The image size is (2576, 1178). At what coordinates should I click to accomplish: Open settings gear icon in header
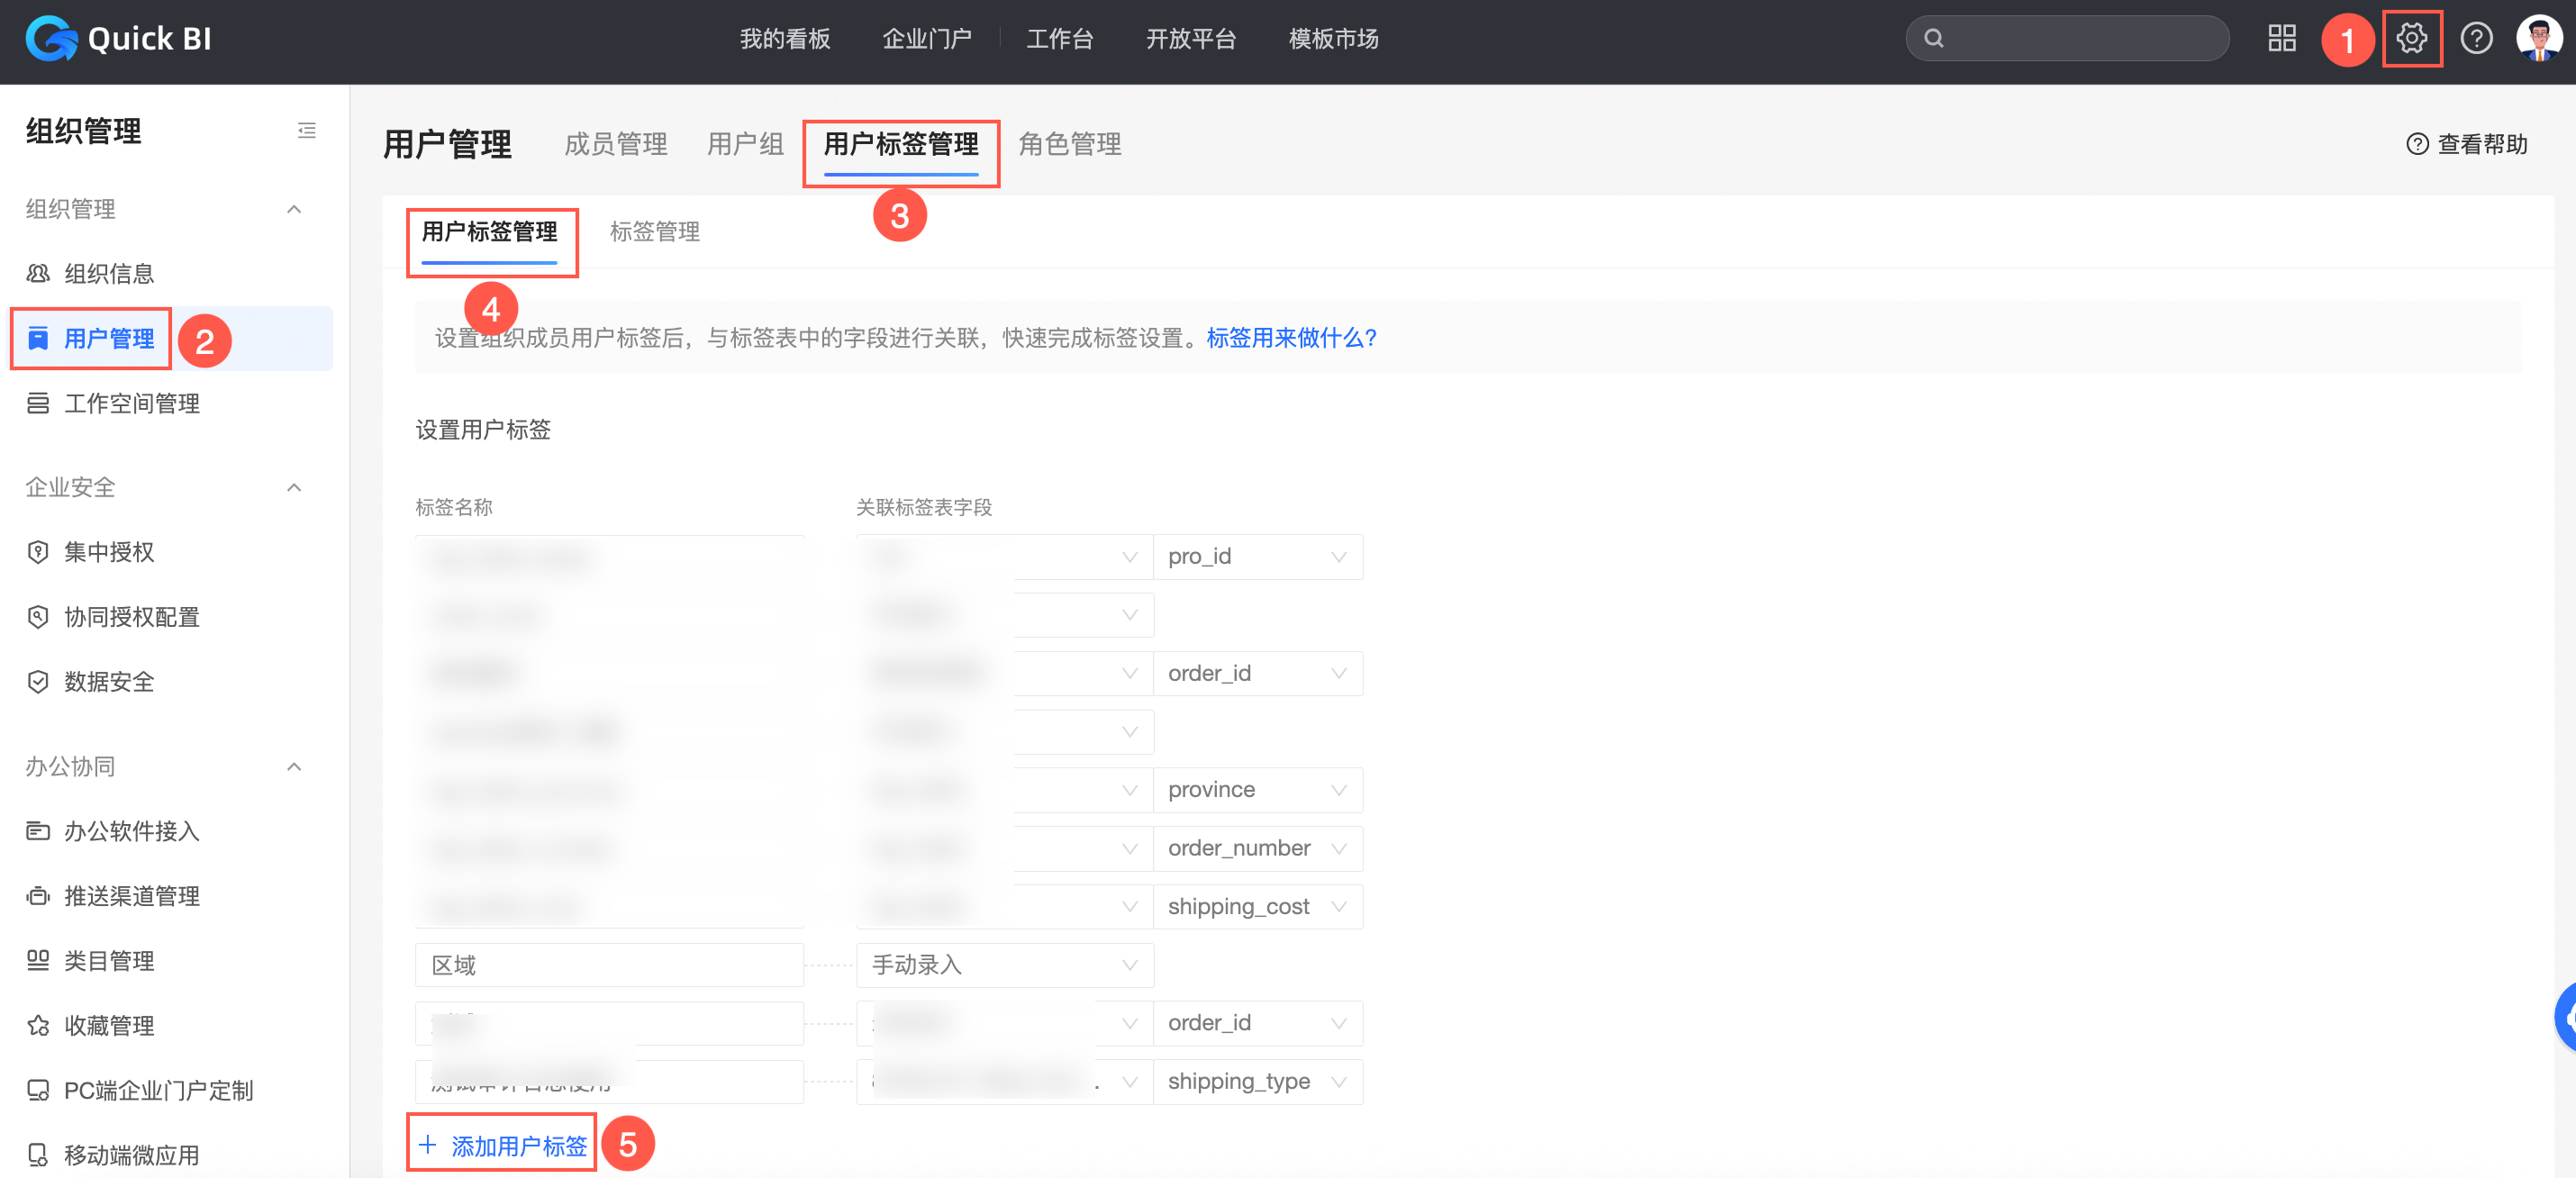pos(2411,39)
